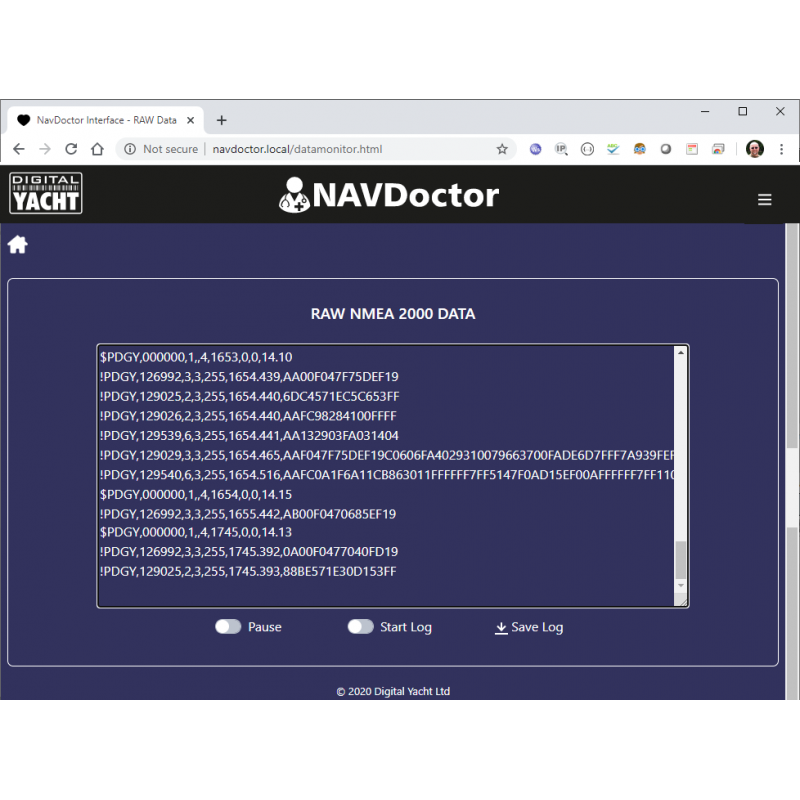Bookmark this page with the star icon
The height and width of the screenshot is (800, 800).
pos(502,149)
